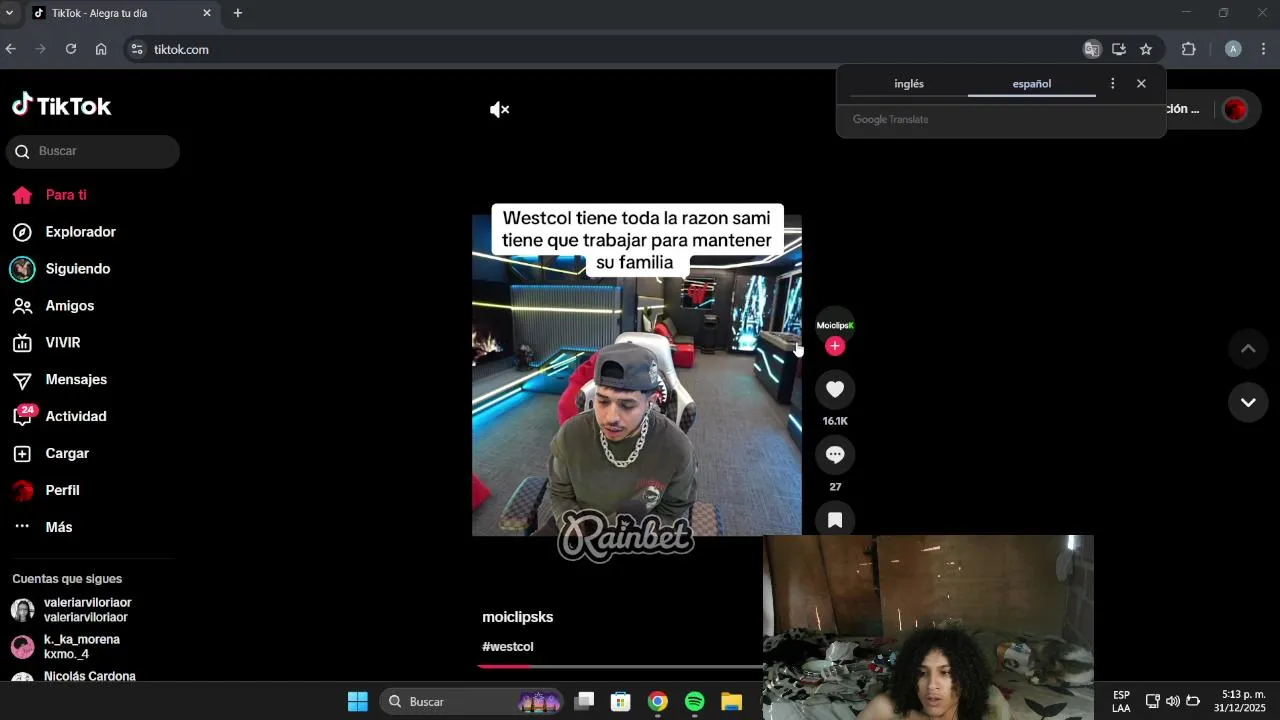This screenshot has width=1280, height=720.
Task: Click the browser back arrow
Action: tap(11, 49)
